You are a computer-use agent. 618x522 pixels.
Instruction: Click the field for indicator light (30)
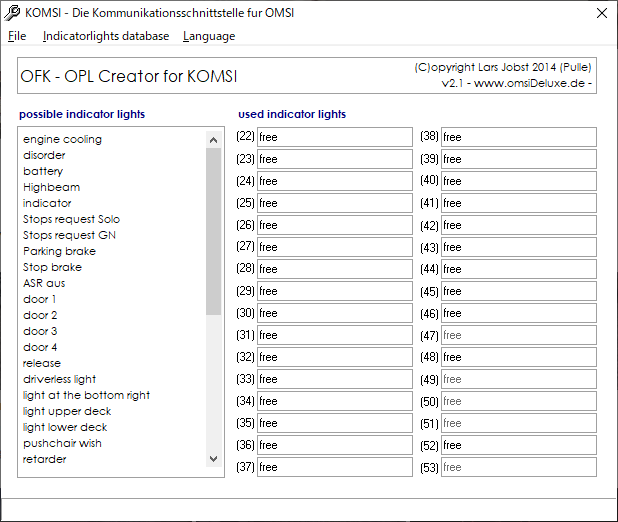tap(335, 313)
